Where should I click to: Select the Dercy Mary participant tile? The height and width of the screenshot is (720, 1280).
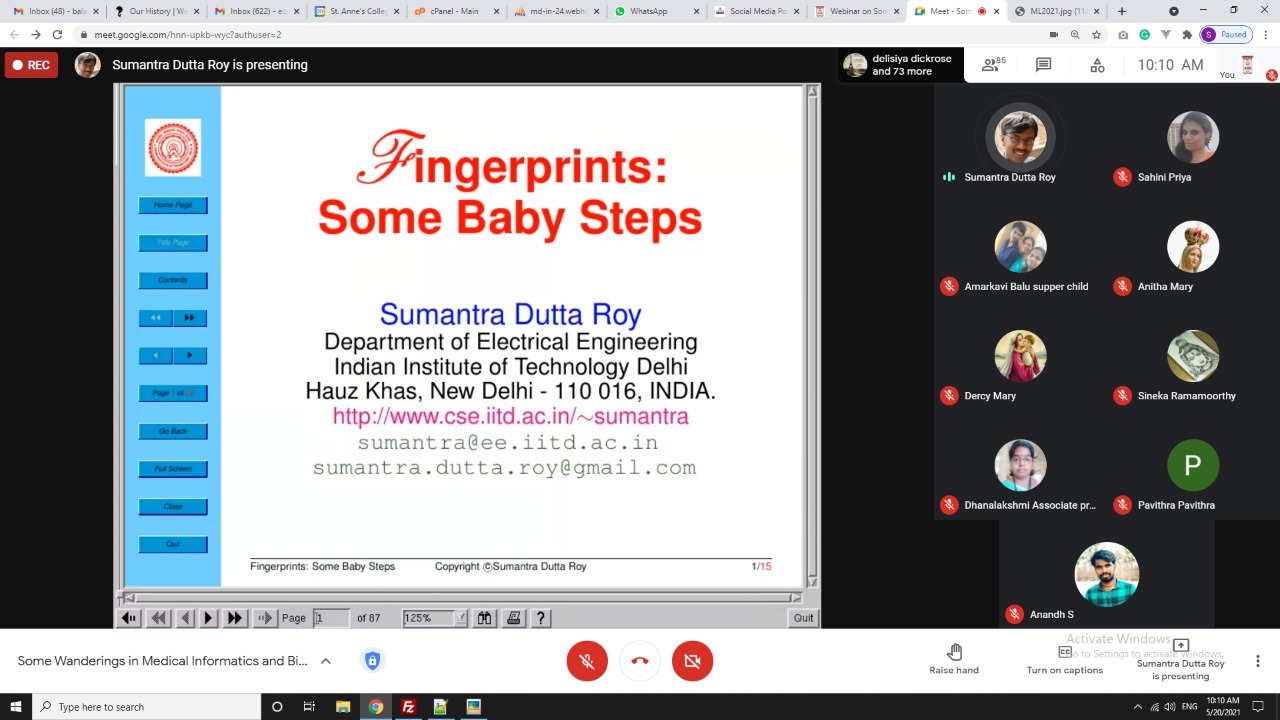pos(1020,357)
